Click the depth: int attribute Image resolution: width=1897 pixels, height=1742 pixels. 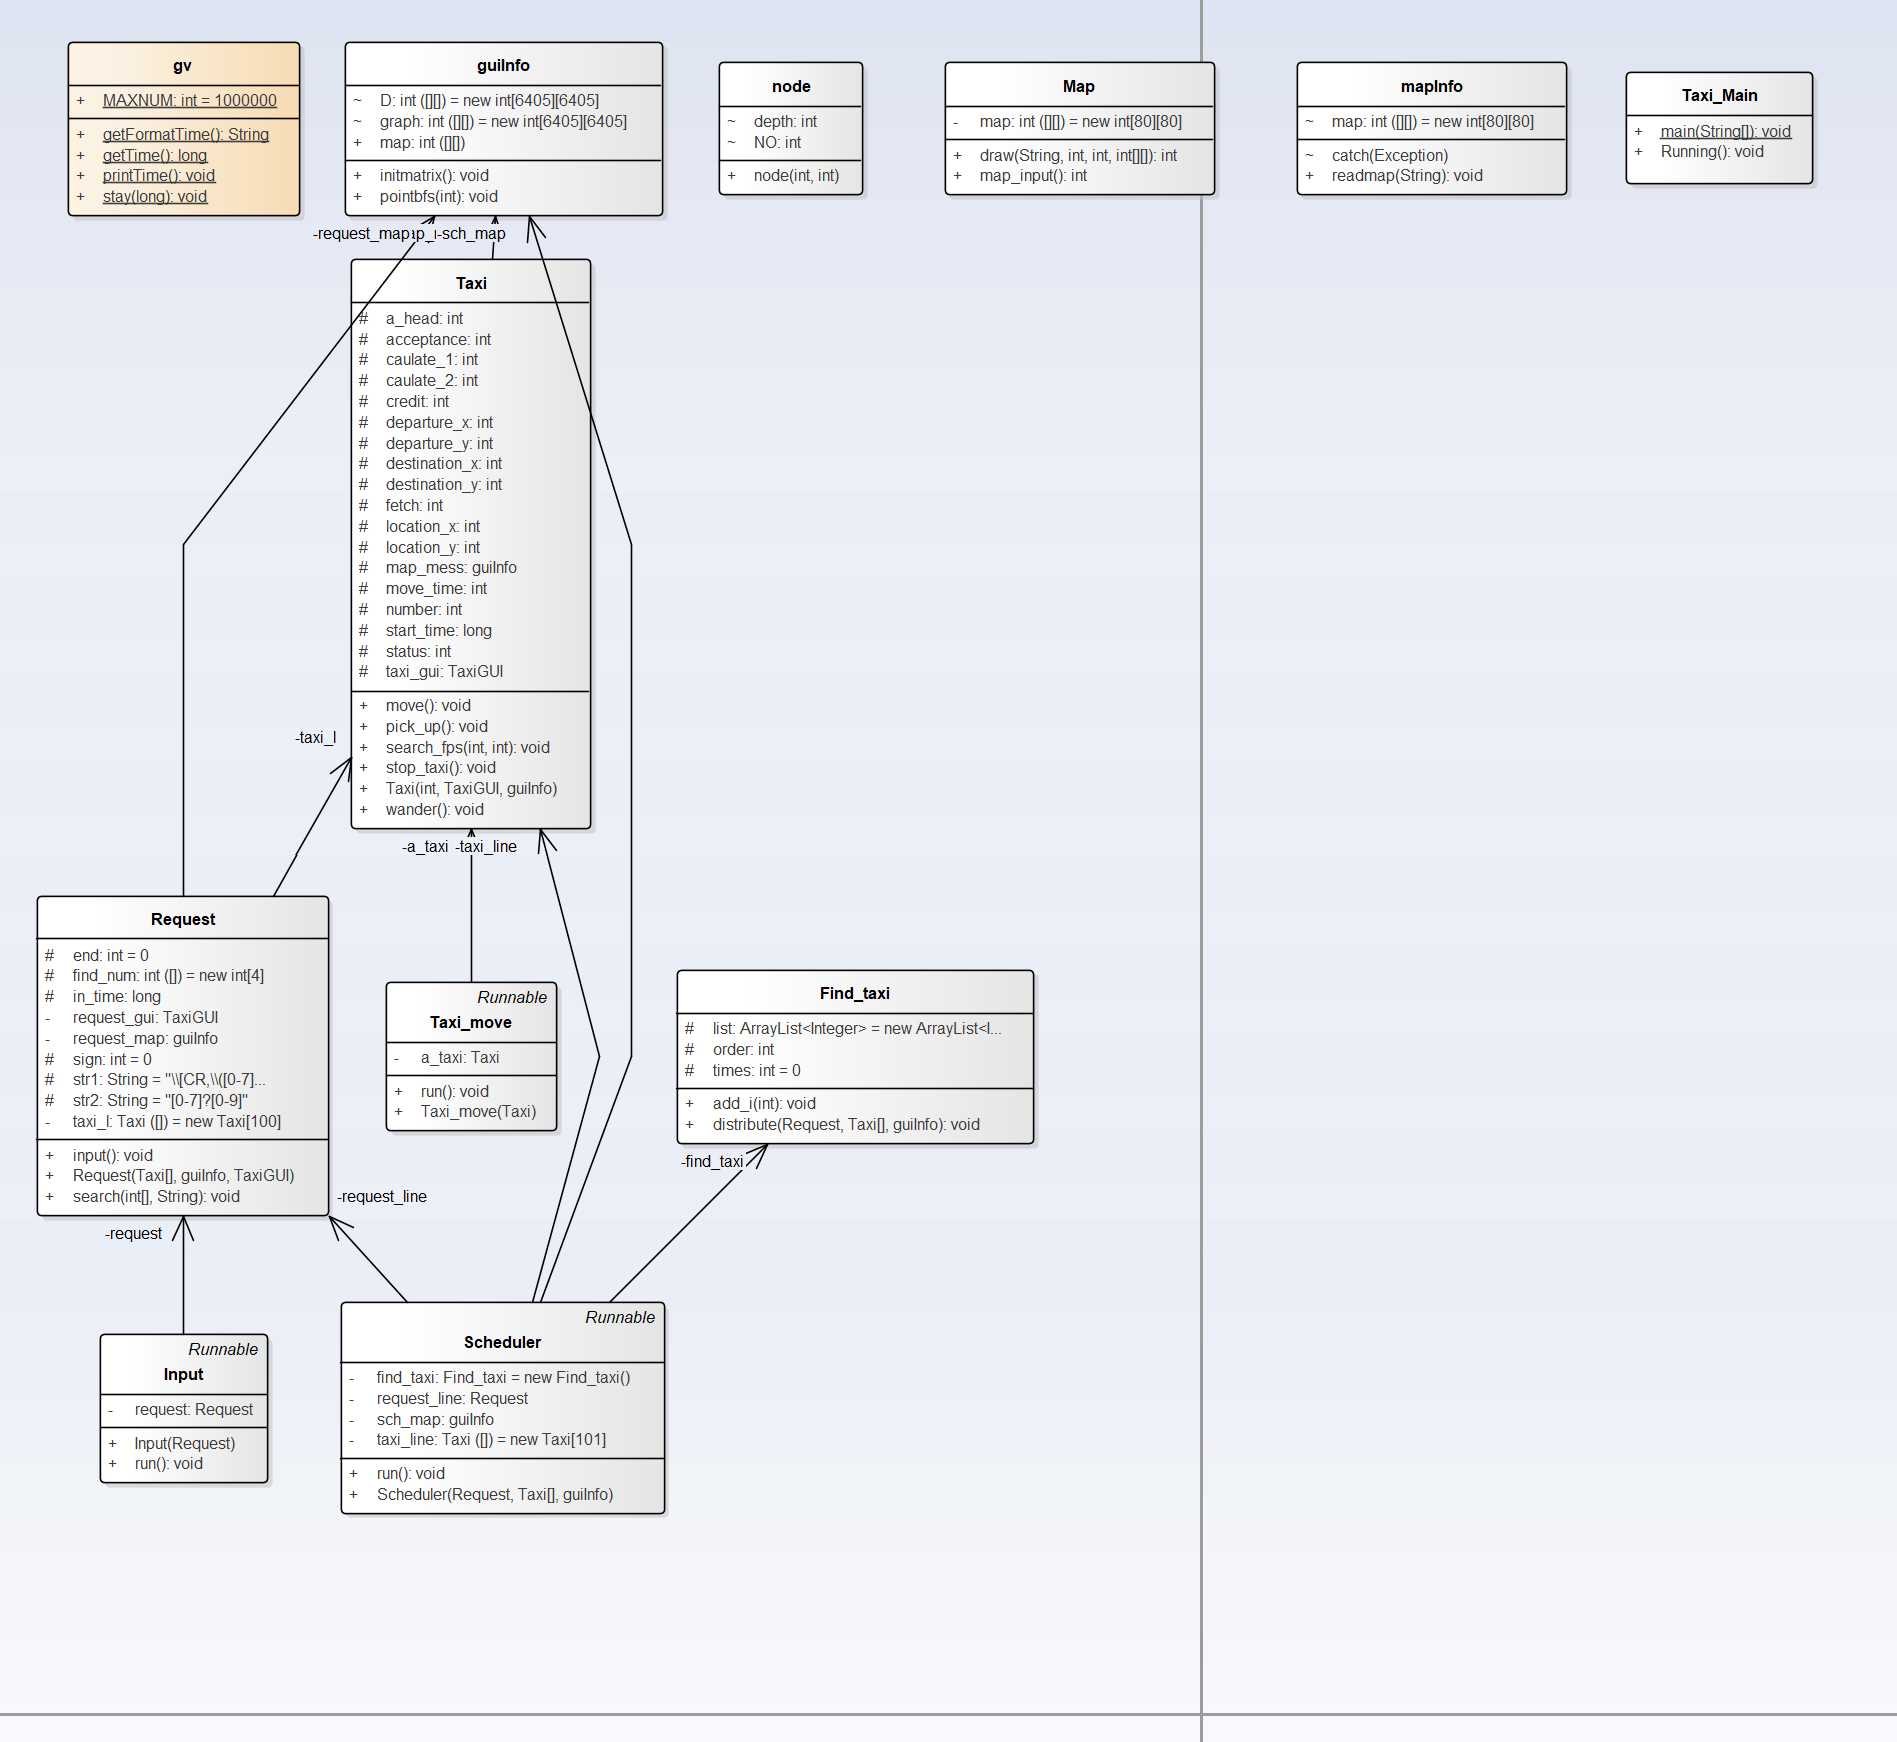point(785,121)
